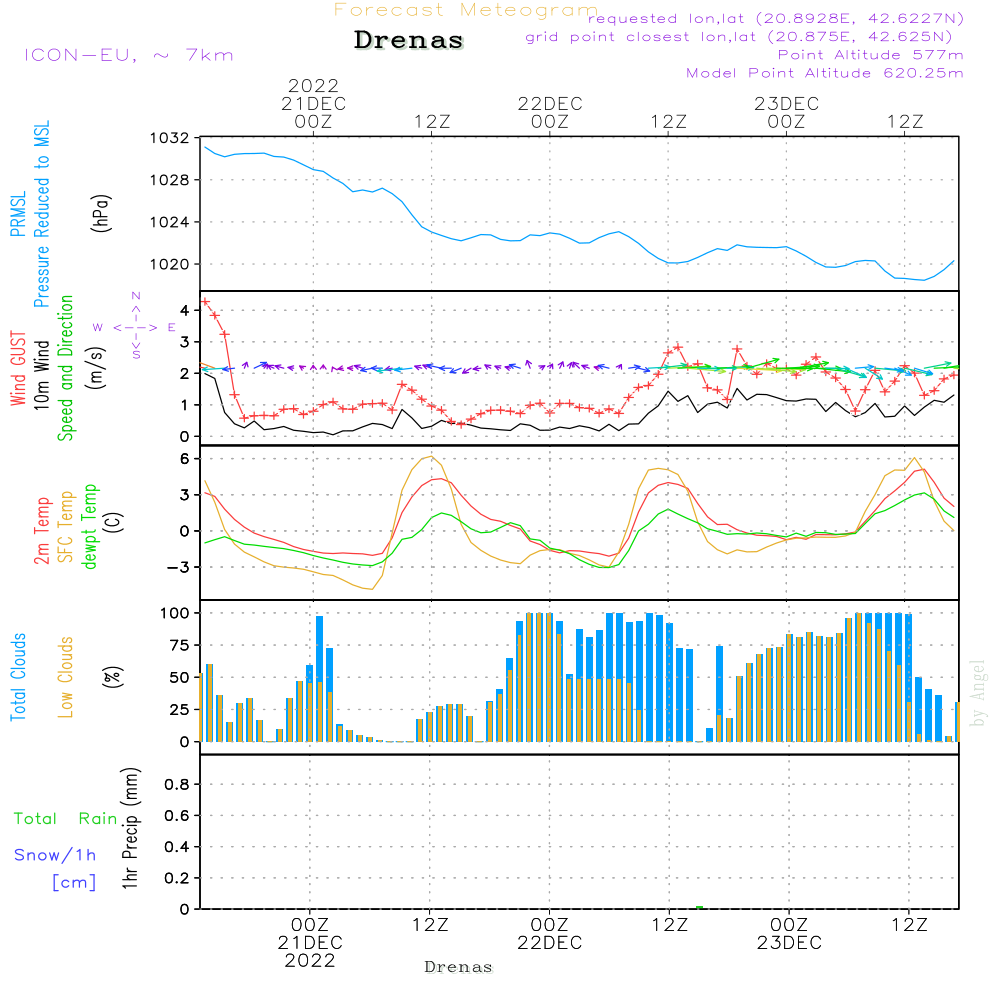Select the Forecast Meteogram heading

465,10
